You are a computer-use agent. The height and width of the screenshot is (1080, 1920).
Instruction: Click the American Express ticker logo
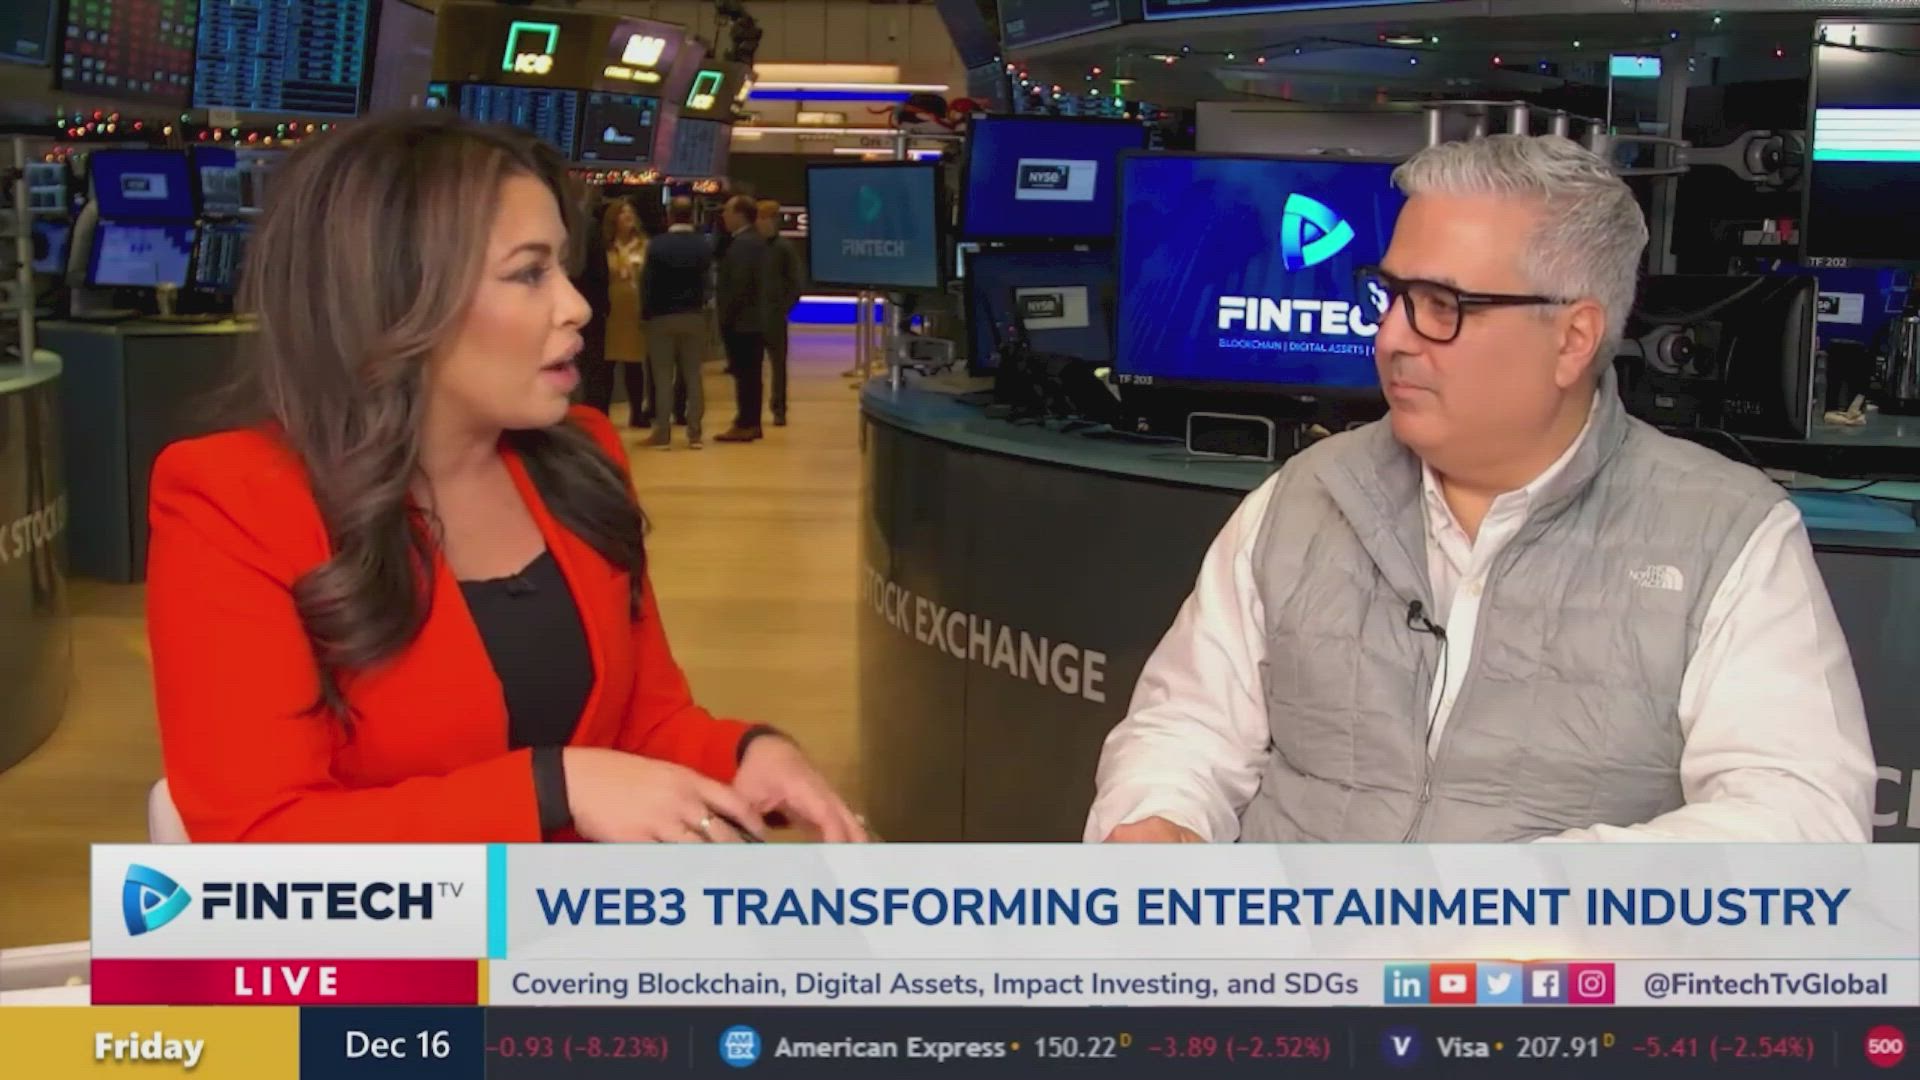tap(739, 1046)
